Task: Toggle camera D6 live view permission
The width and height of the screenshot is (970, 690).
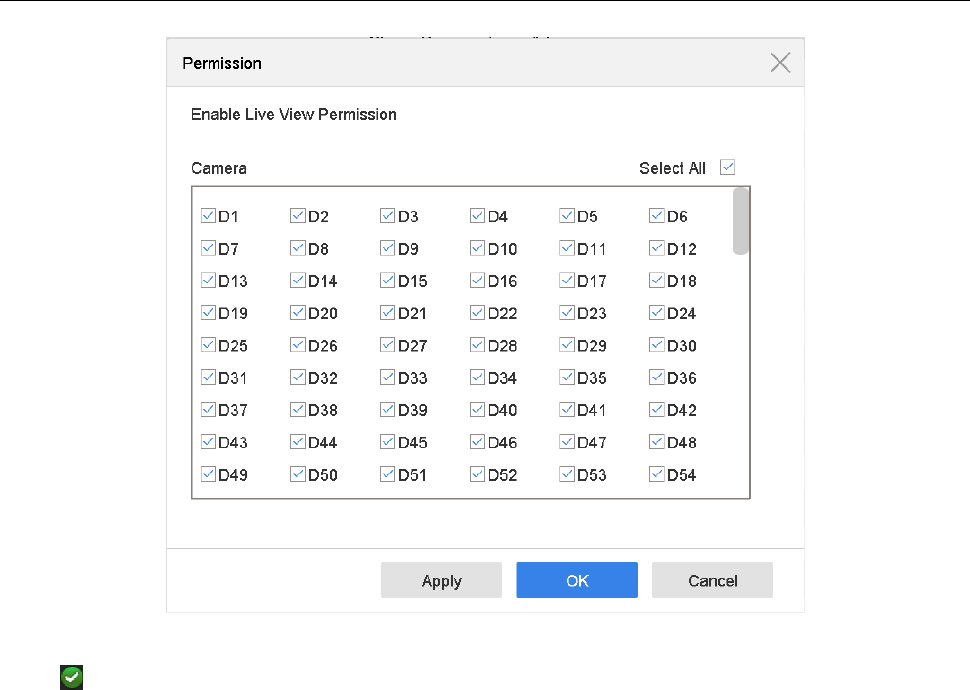Action: coord(657,216)
